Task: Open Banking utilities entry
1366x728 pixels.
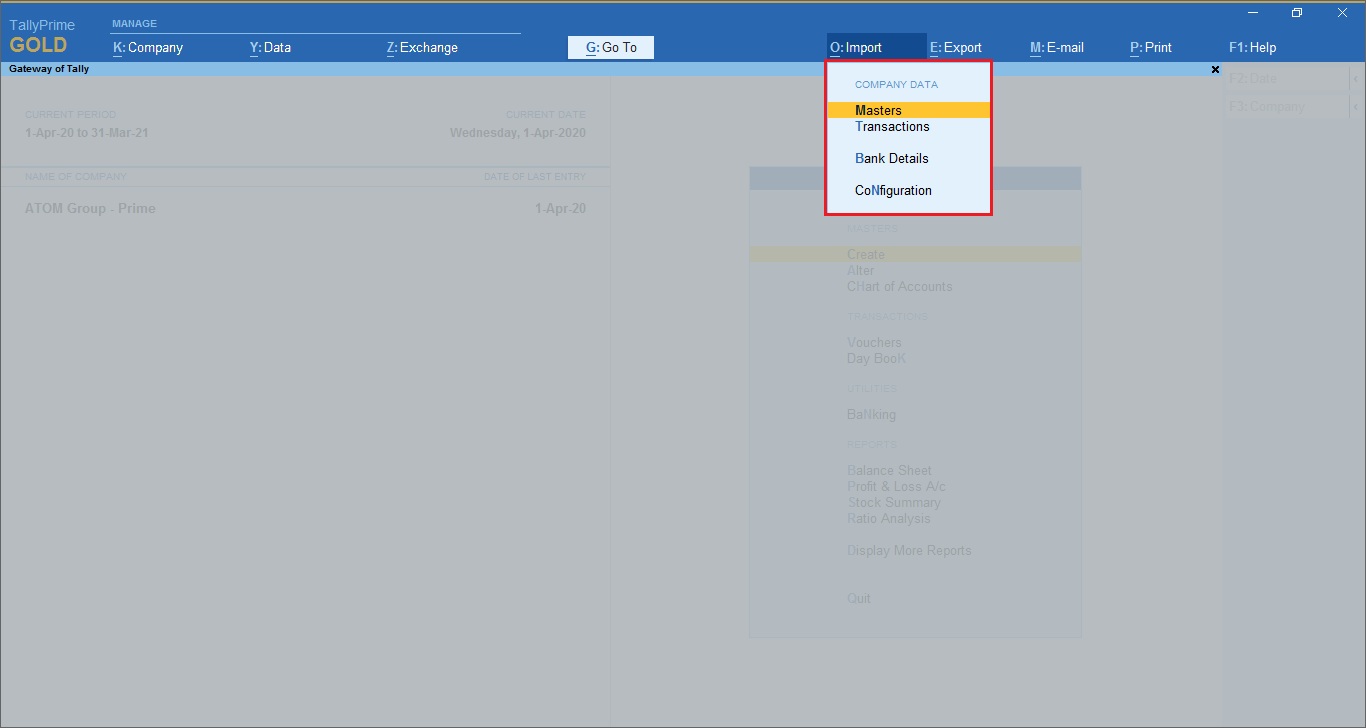Action: point(871,414)
